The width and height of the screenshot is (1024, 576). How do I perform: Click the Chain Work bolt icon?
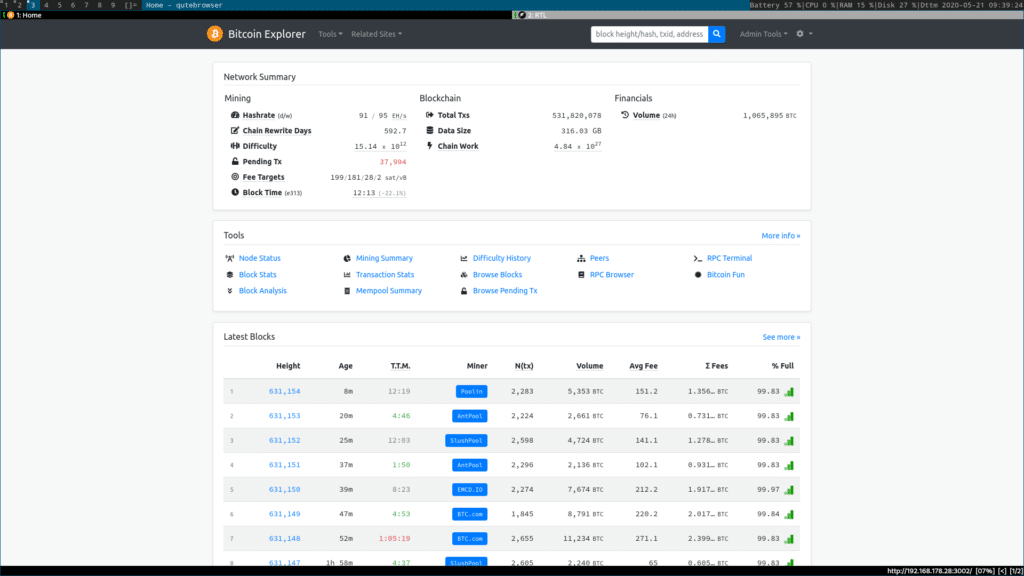coord(430,146)
